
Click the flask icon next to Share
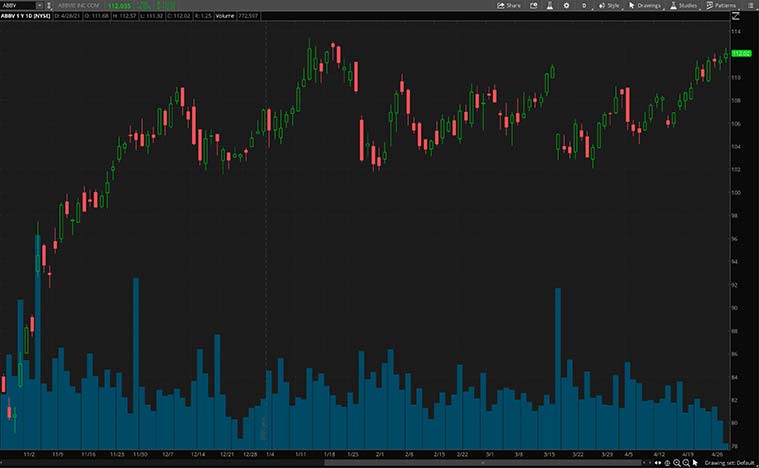[550, 5]
